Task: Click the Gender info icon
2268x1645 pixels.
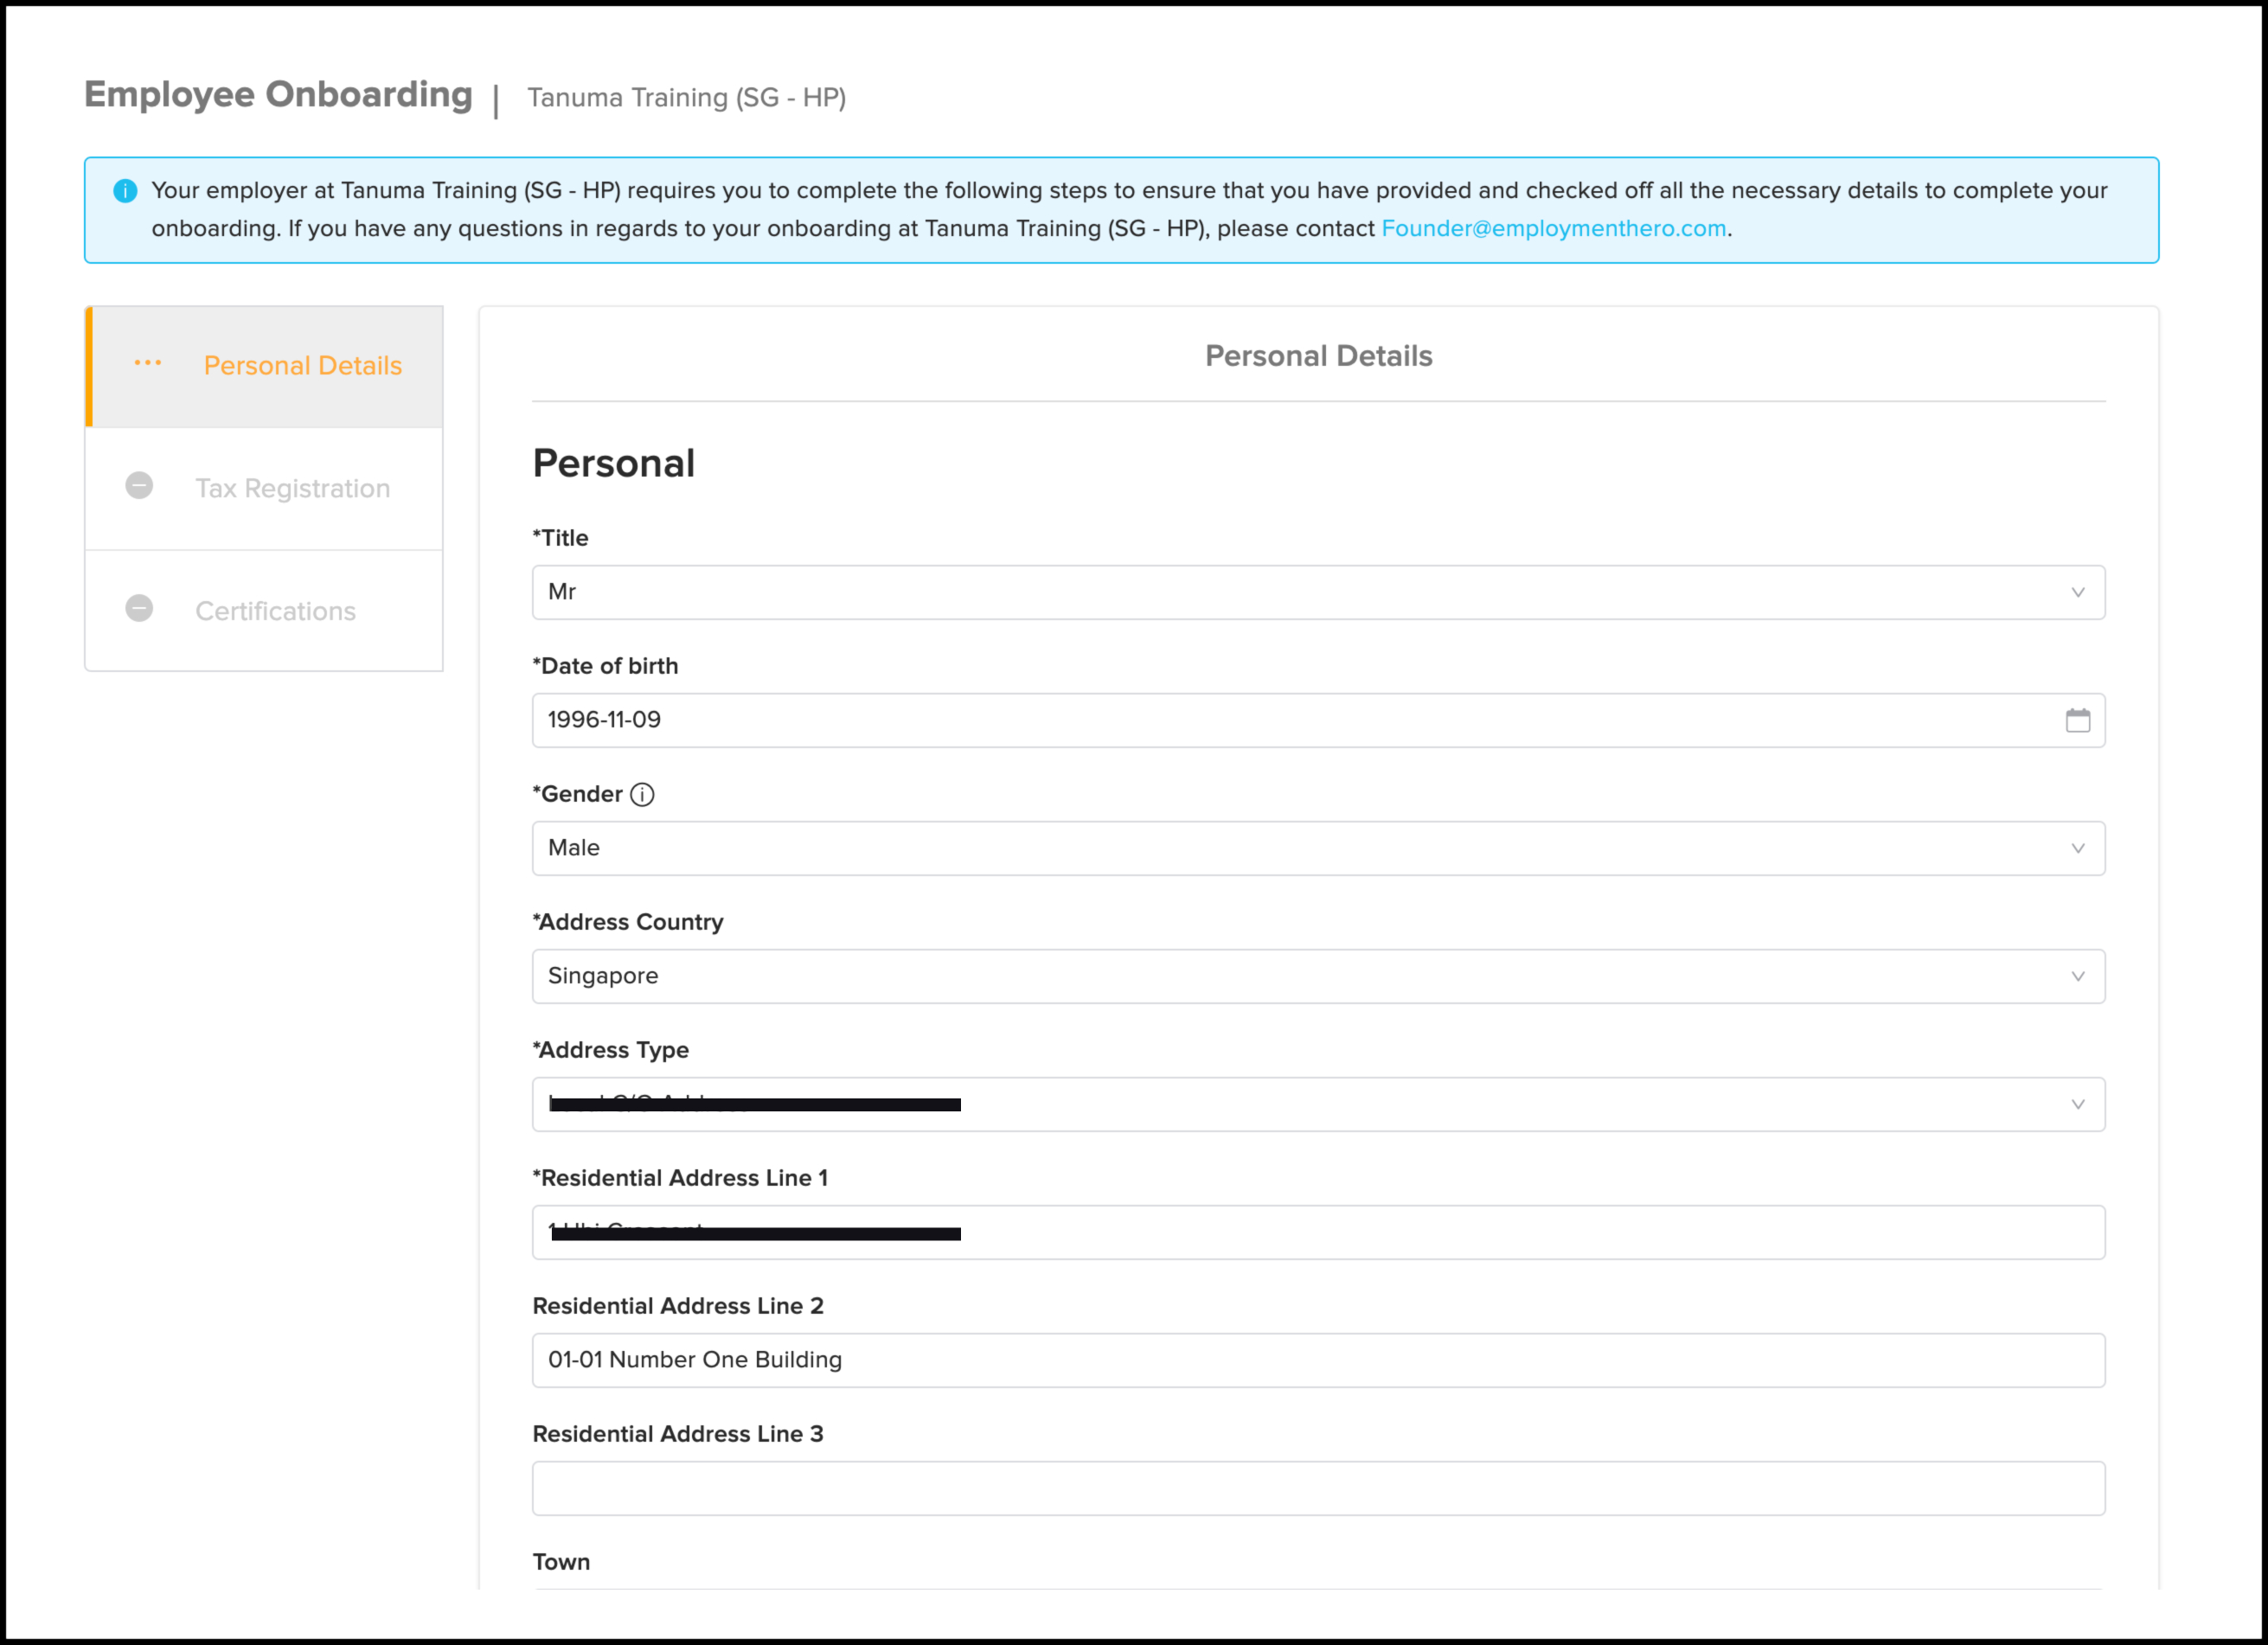Action: pyautogui.click(x=642, y=795)
